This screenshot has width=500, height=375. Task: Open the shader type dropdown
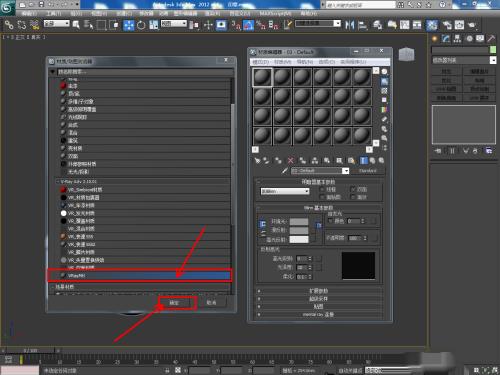tap(285, 191)
